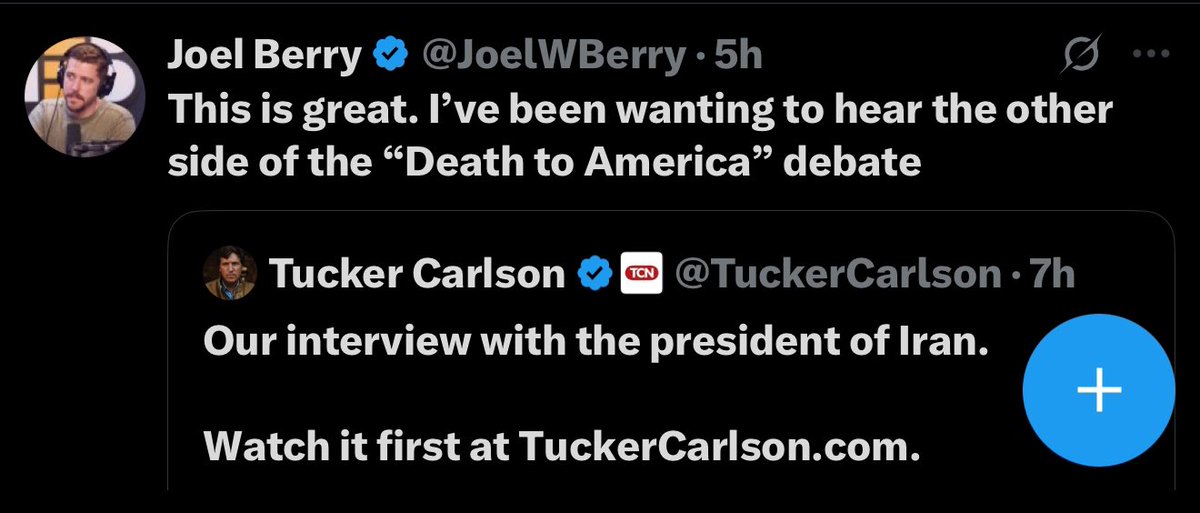Image resolution: width=1200 pixels, height=513 pixels.
Task: Click the "Watch it first at TuckerCarlson.com" line
Action: point(561,445)
